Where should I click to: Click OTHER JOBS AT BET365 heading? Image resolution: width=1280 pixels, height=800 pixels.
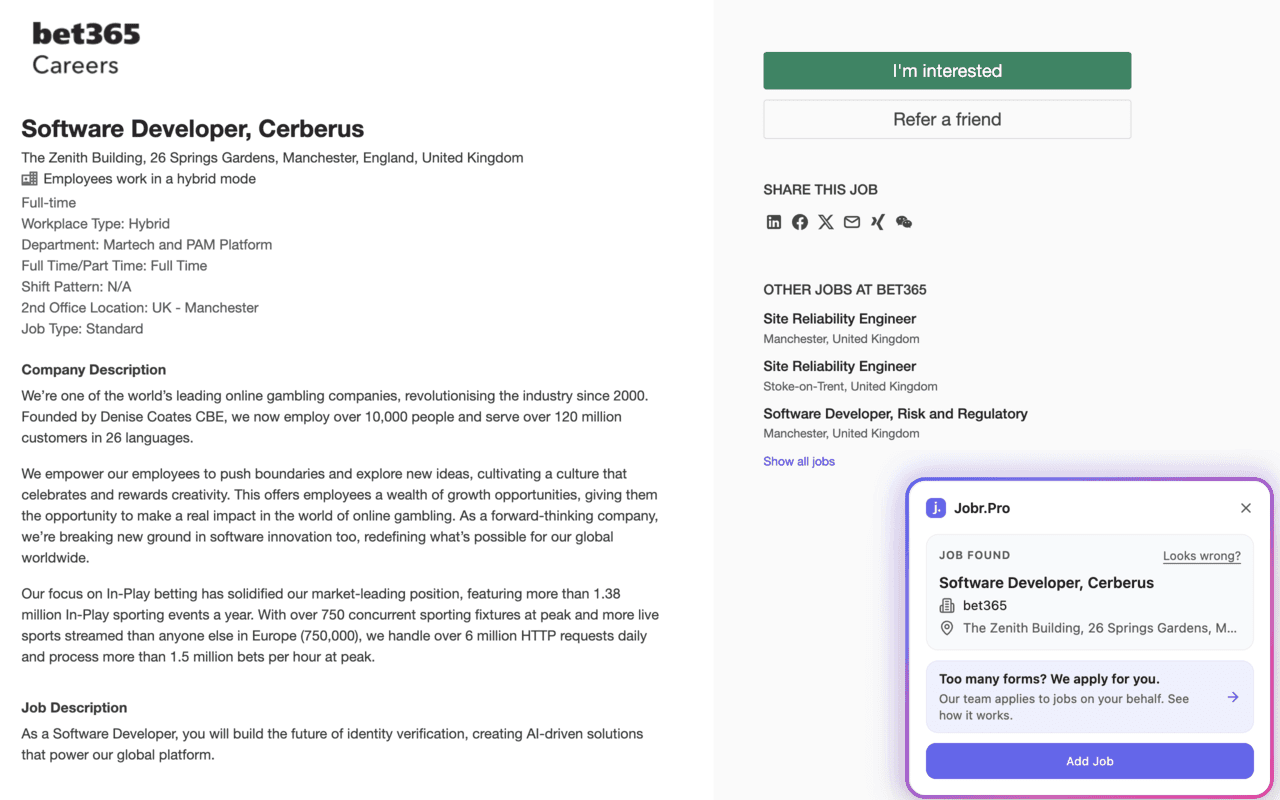(845, 290)
